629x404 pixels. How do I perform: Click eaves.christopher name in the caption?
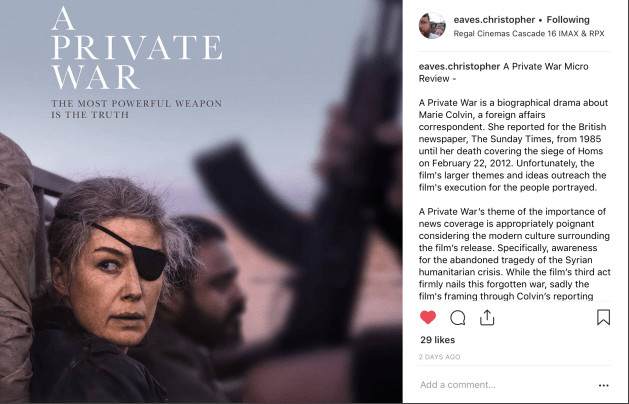point(459,67)
